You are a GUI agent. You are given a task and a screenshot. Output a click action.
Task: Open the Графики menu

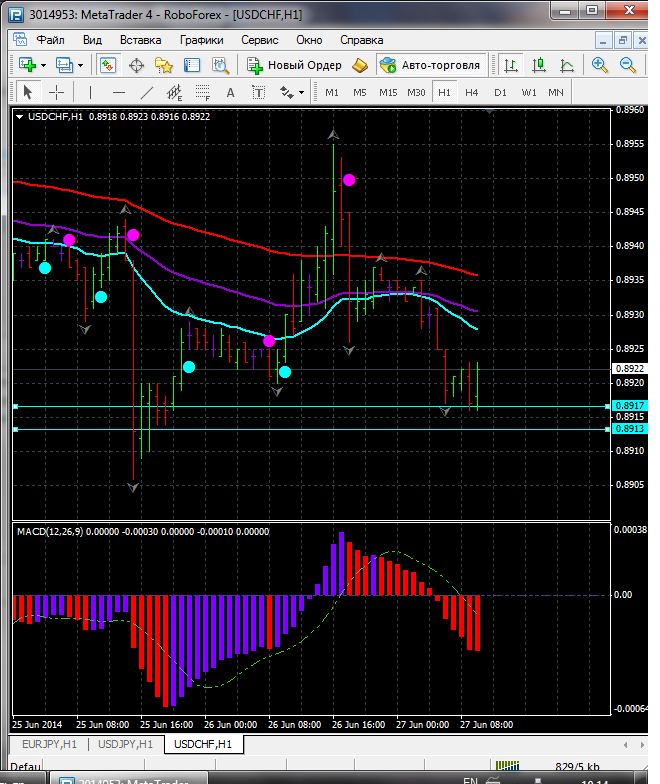point(202,40)
